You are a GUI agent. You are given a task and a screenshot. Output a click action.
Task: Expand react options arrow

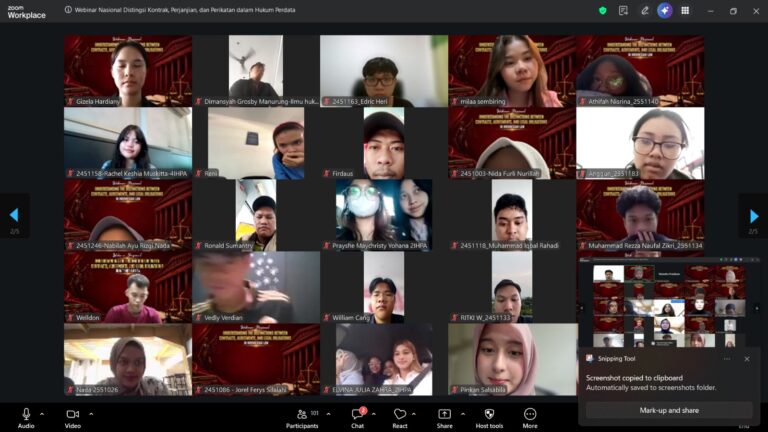(414, 414)
